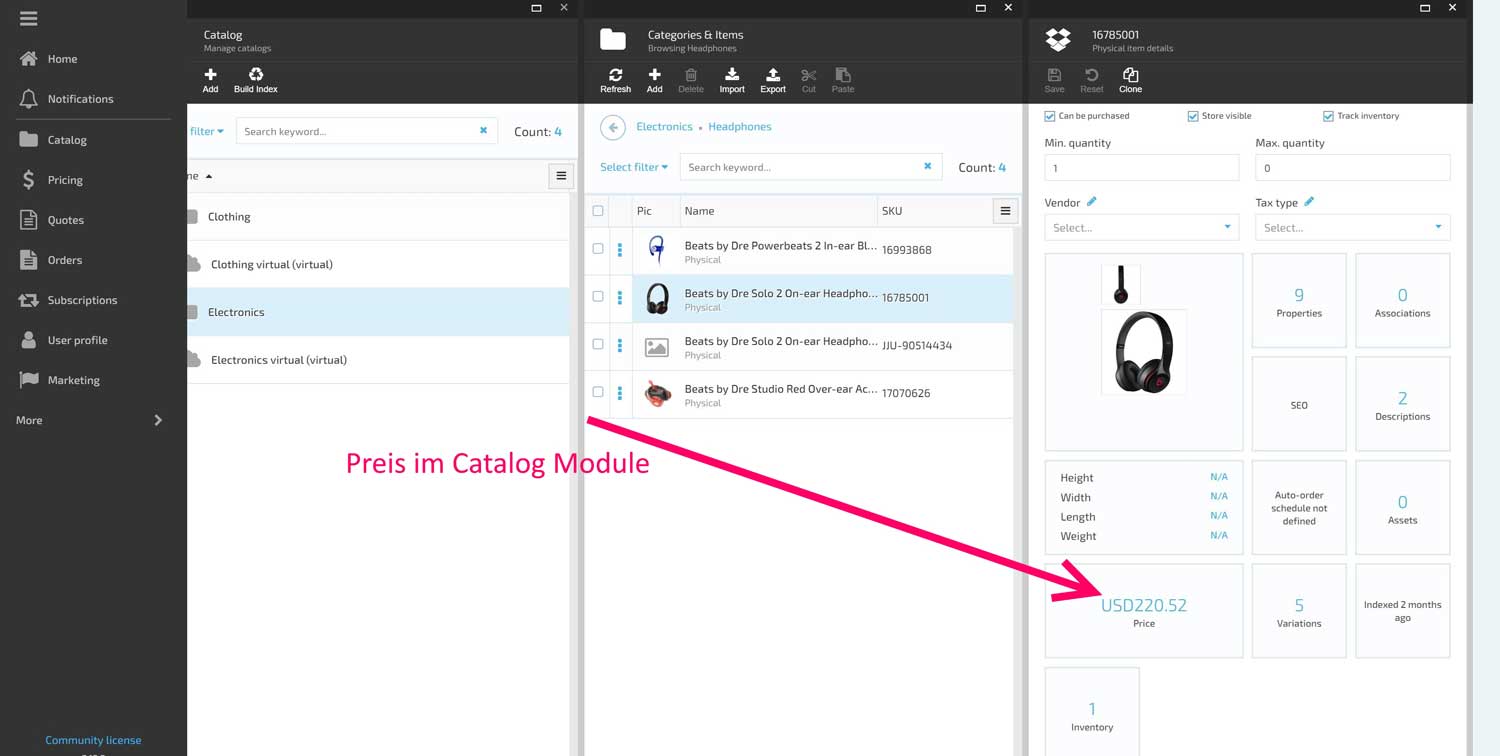Open the Properties widget
This screenshot has width=1500, height=756.
pos(1299,301)
